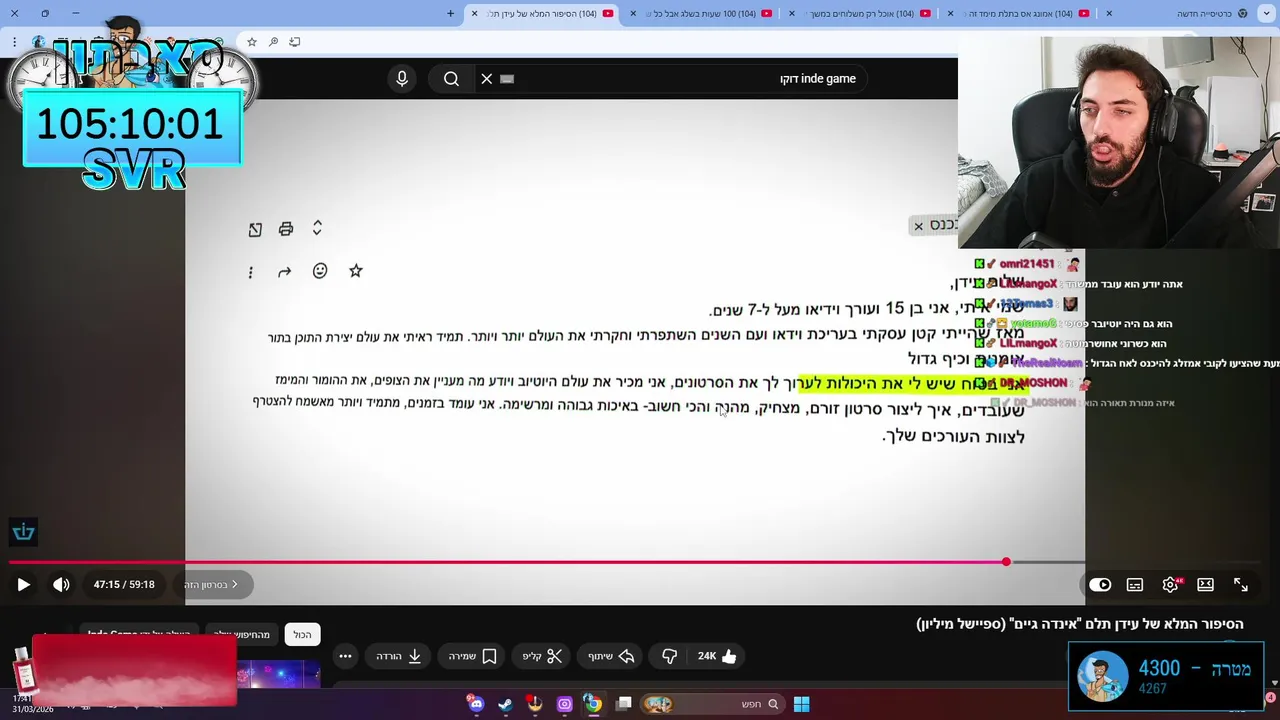The height and width of the screenshot is (720, 1280).
Task: Open the player settings gear
Action: click(x=1170, y=585)
